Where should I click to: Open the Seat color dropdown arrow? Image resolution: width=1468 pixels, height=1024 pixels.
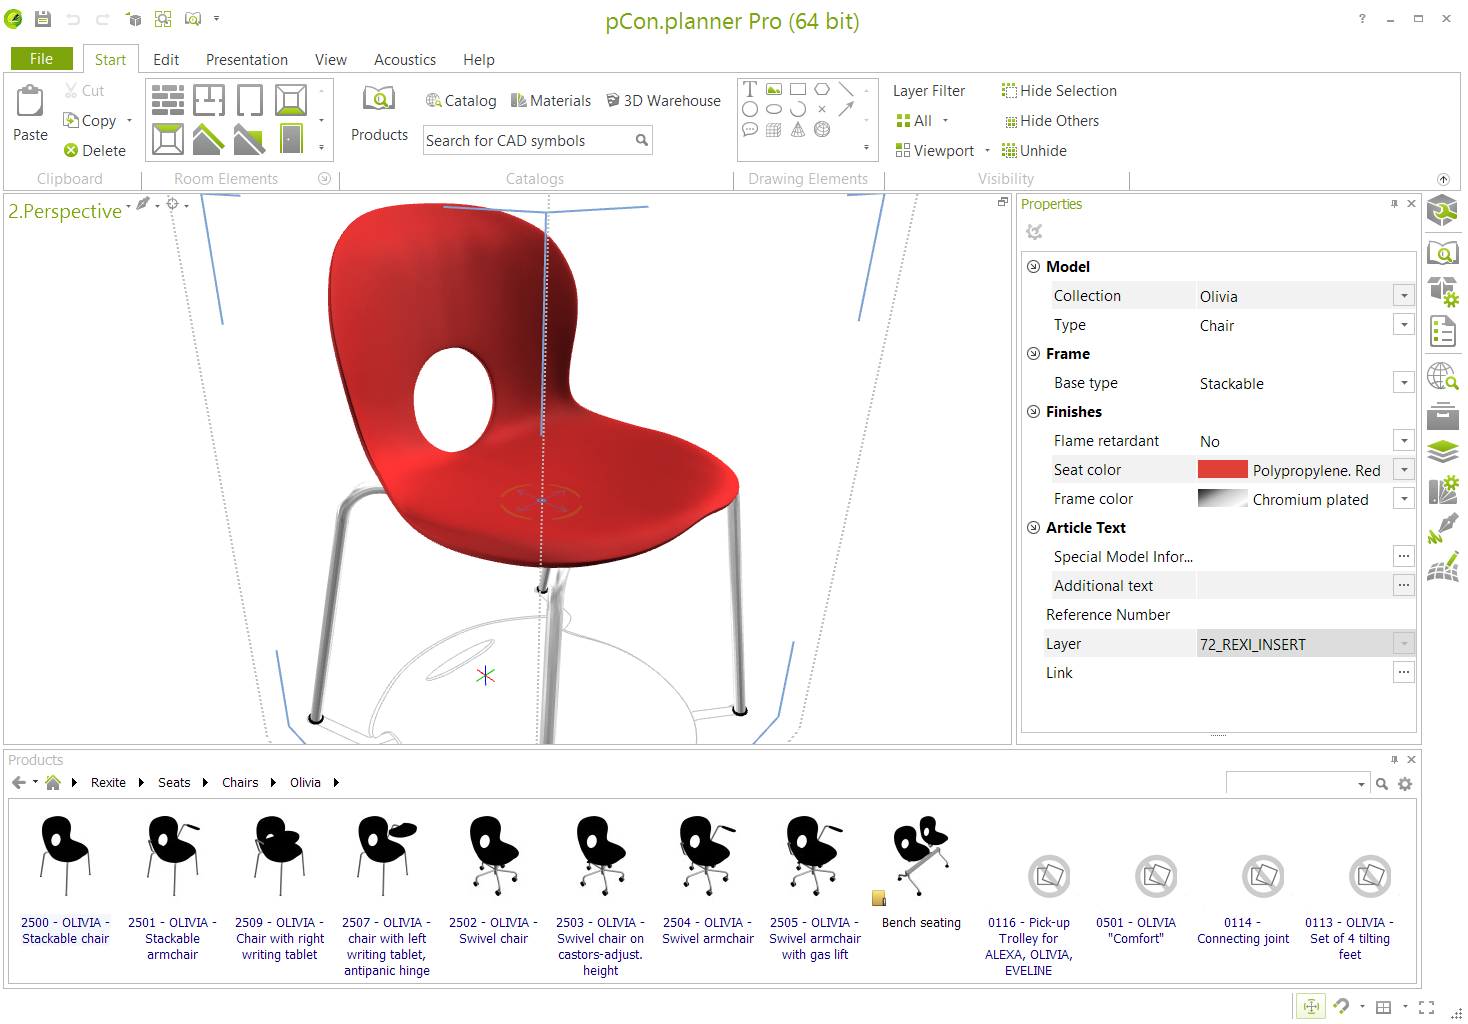click(x=1404, y=470)
